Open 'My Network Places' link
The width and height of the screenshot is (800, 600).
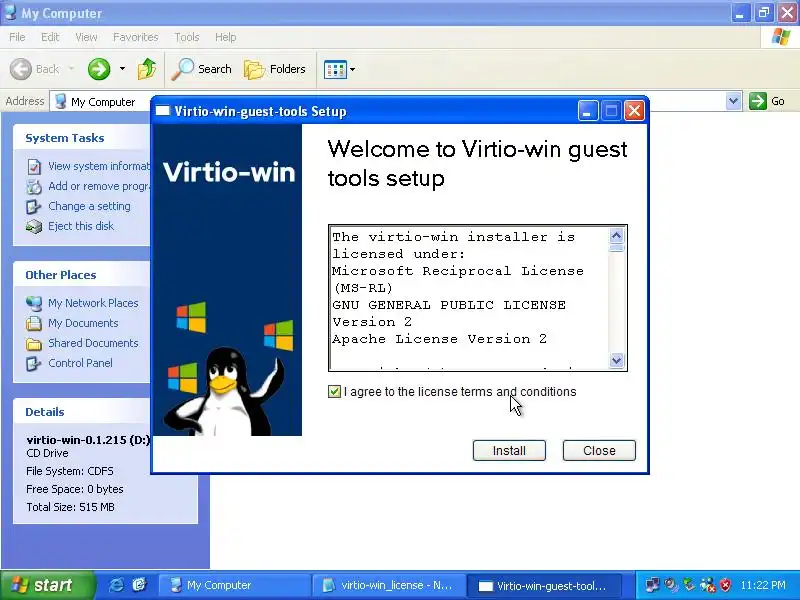pos(93,303)
